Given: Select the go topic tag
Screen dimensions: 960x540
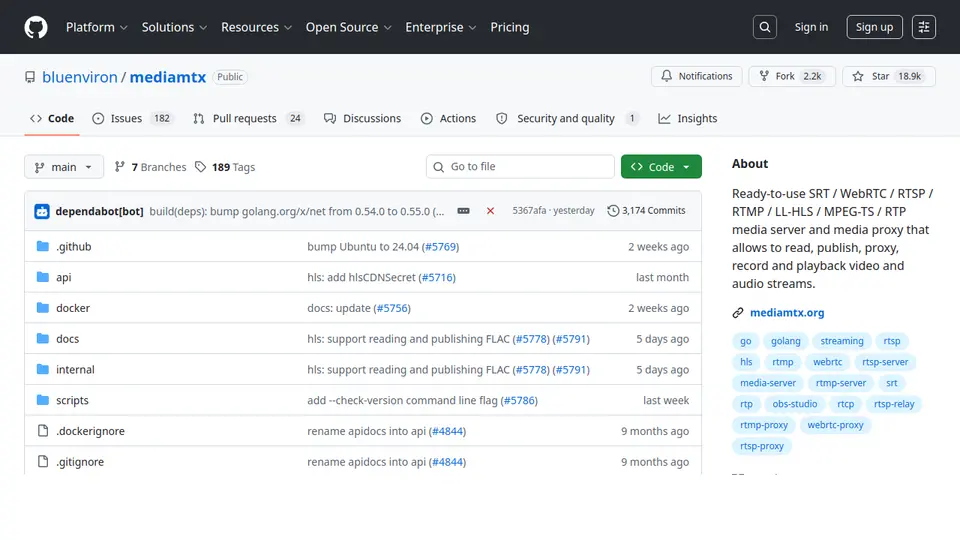Looking at the screenshot, I should click(745, 341).
